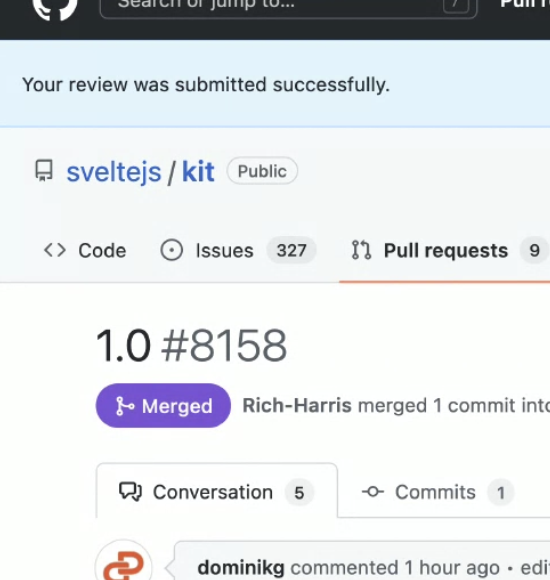550x580 pixels.
Task: Open the kit repository link
Action: point(198,172)
